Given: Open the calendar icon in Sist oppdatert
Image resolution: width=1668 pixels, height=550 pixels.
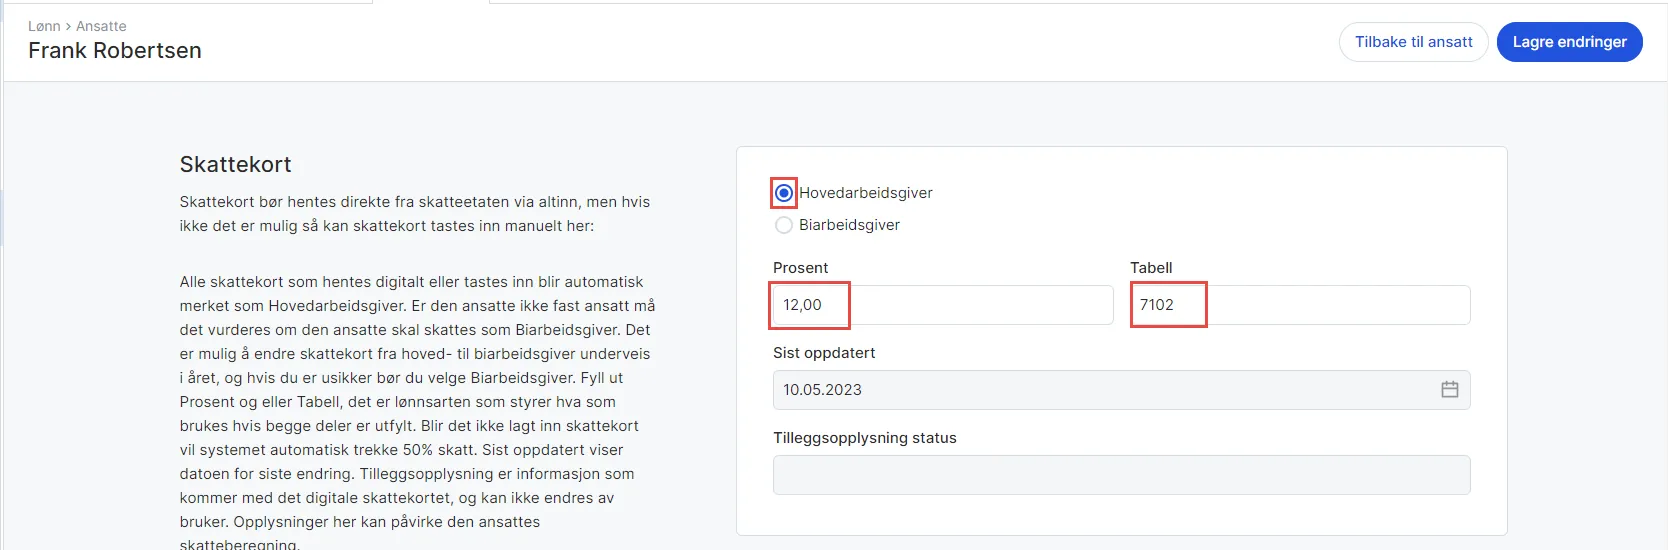Looking at the screenshot, I should tap(1449, 390).
